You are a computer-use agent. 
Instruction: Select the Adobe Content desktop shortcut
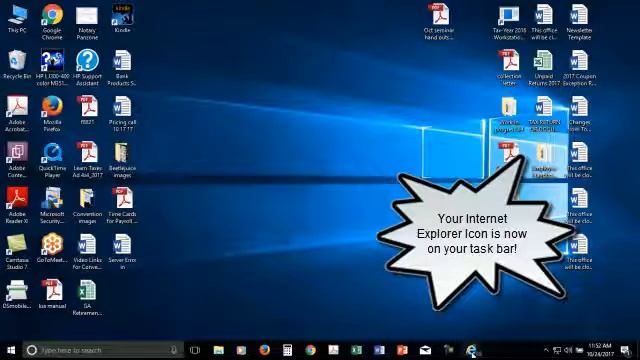[17, 160]
